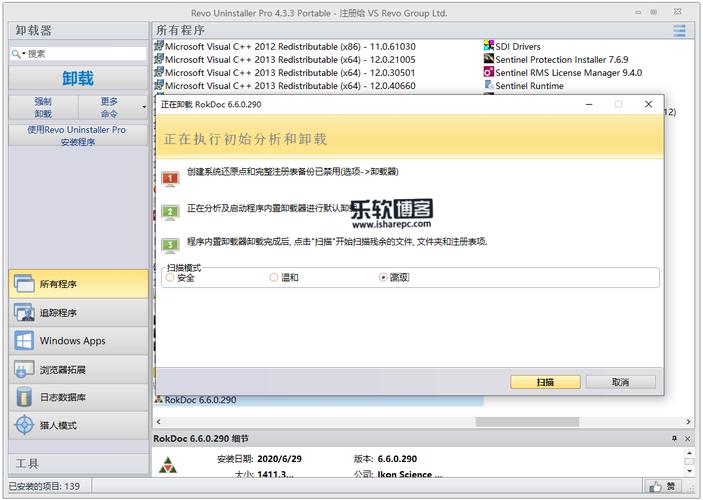703x500 pixels.
Task: Click the Sentinel RMS License Manager icon
Action: pyautogui.click(x=489, y=72)
